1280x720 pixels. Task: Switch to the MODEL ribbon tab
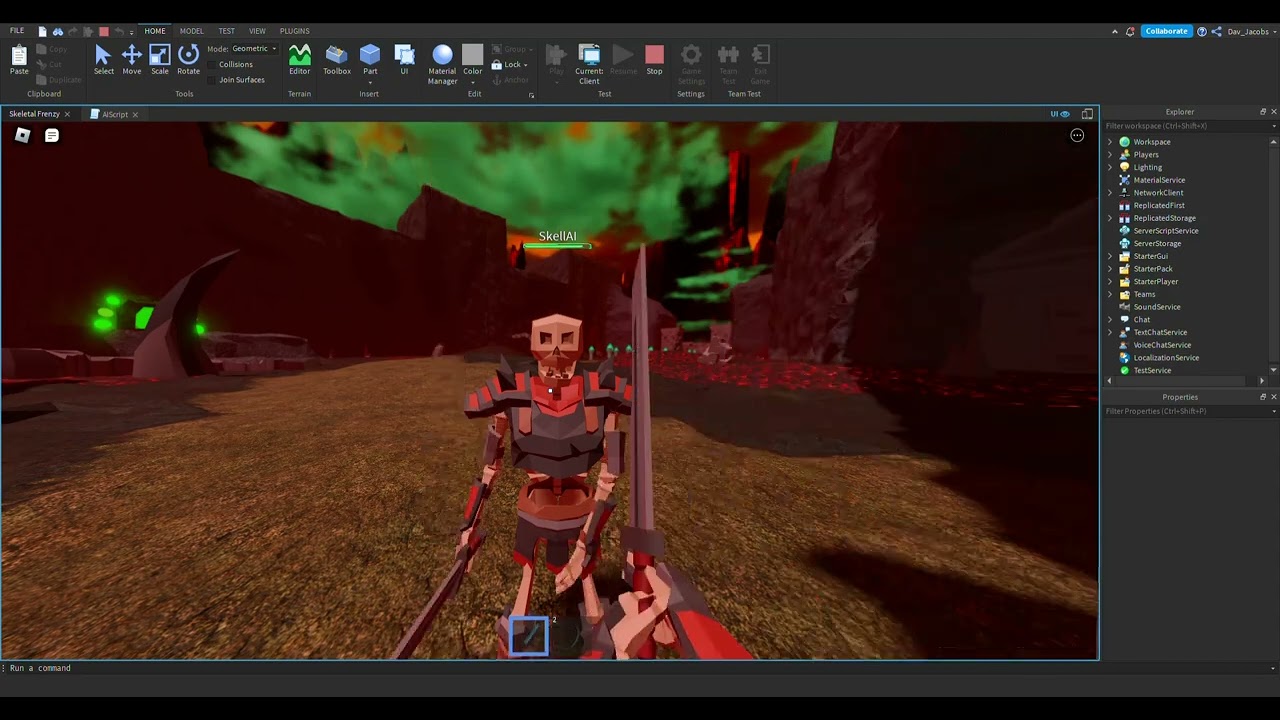(191, 31)
